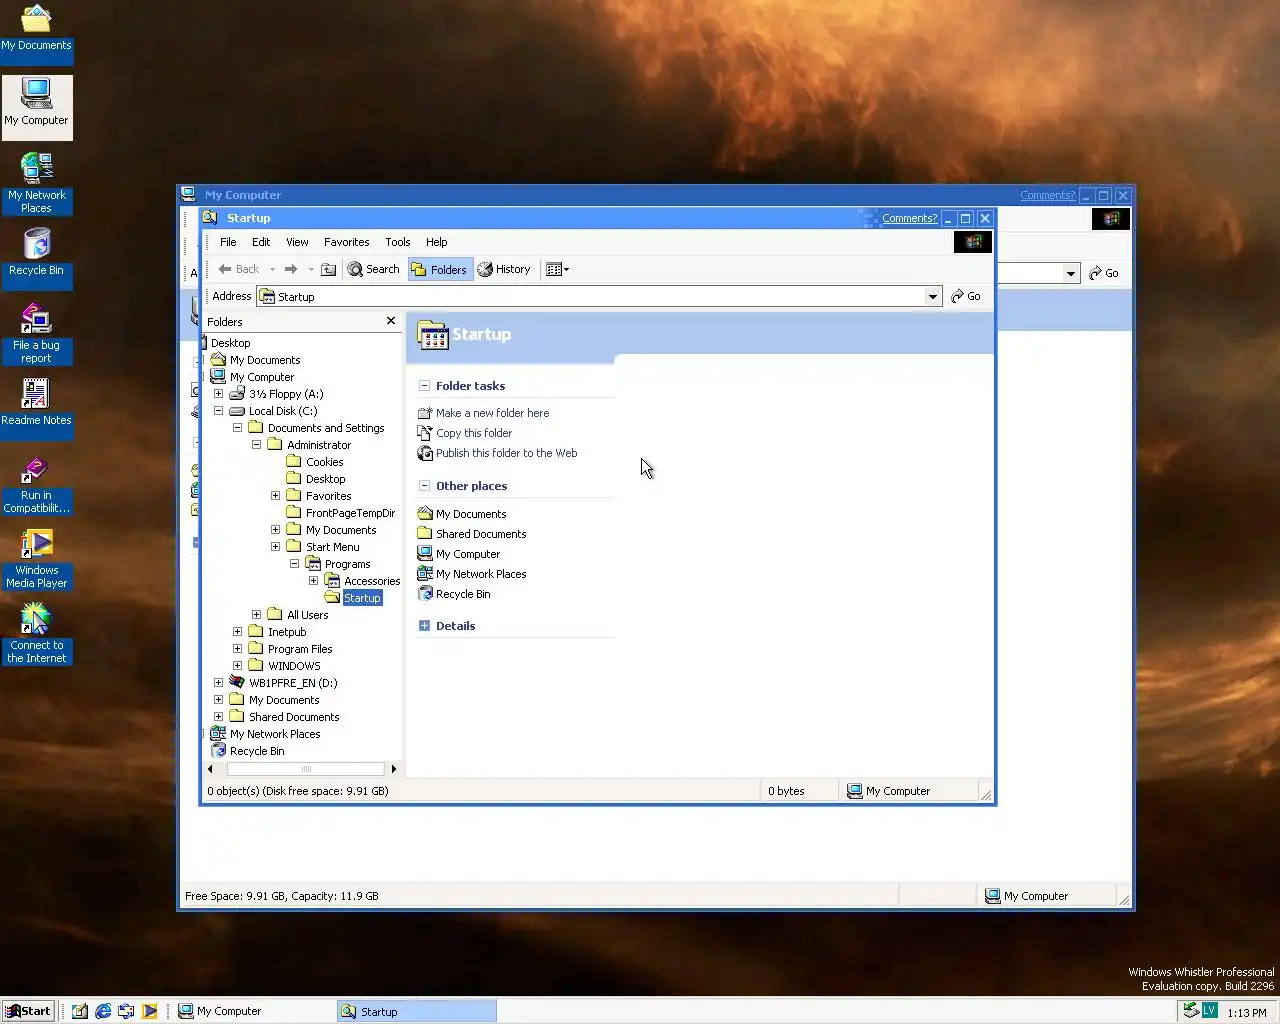
Task: Click Go button in My Computer window
Action: pyautogui.click(x=1104, y=273)
